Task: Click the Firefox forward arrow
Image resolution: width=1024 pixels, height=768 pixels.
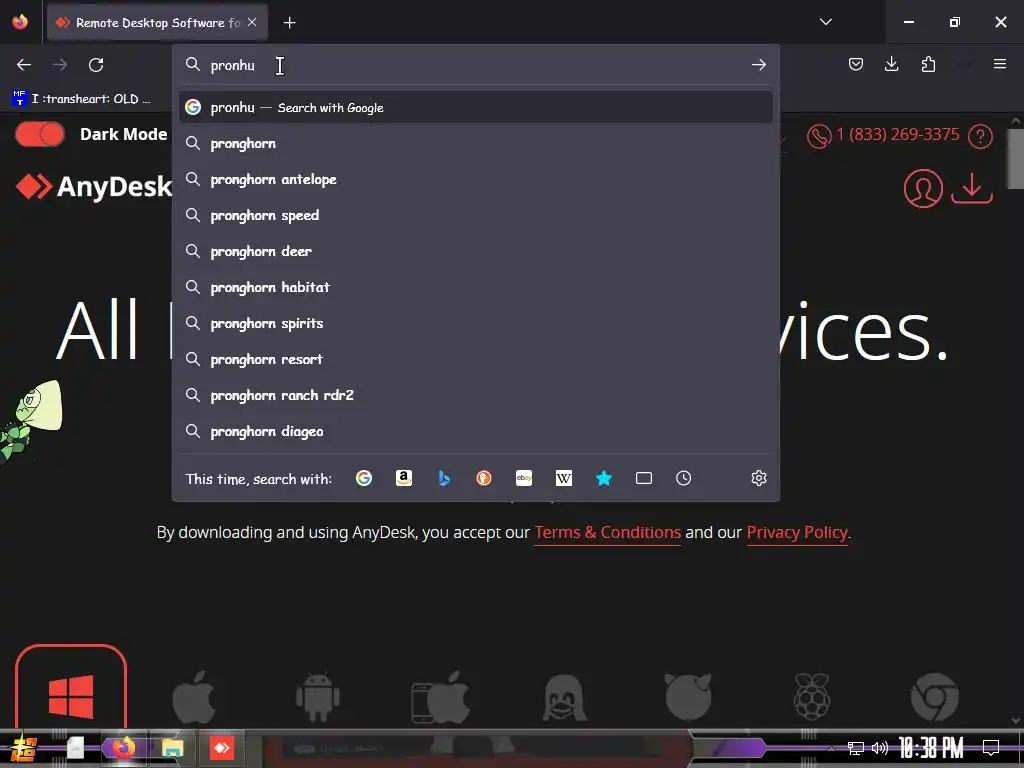Action: (60, 65)
